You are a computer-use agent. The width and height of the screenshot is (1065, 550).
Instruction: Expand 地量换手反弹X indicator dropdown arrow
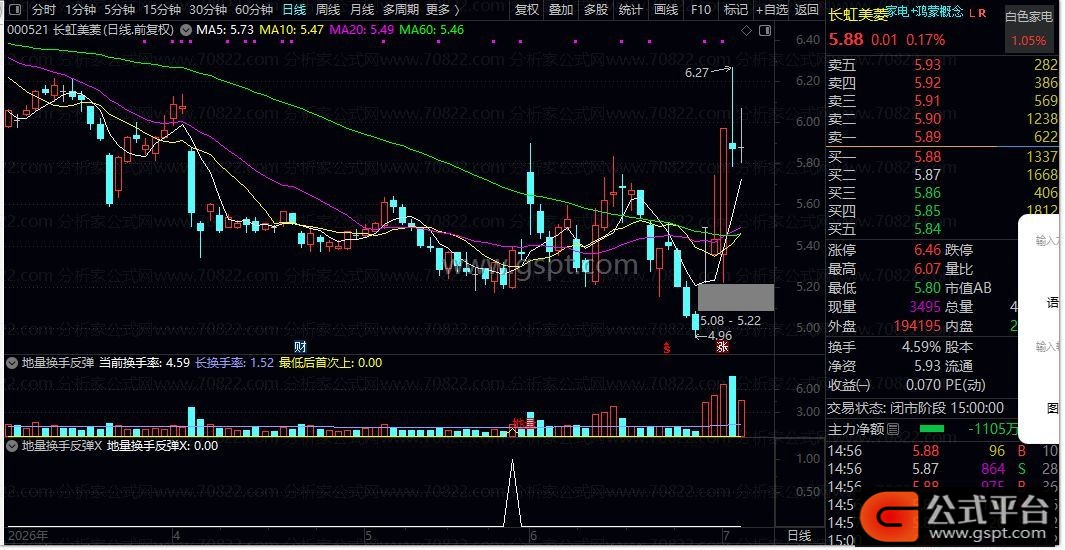[x=12, y=446]
